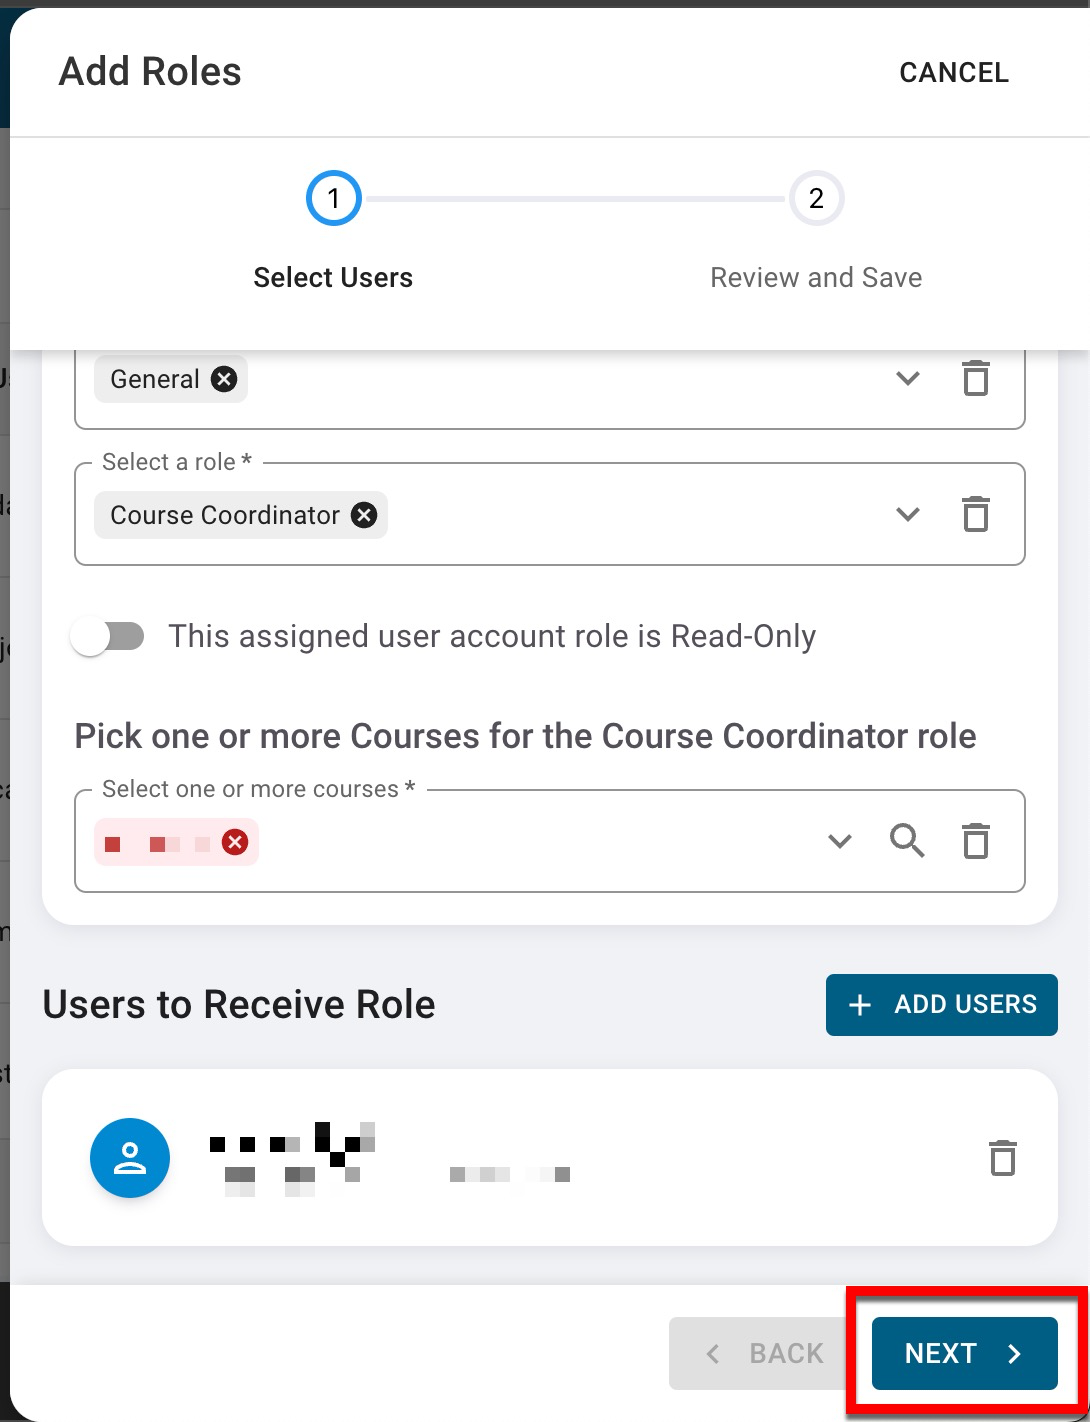Screen dimensions: 1090x1422
Task: Remove the General chip selection
Action: pos(224,379)
